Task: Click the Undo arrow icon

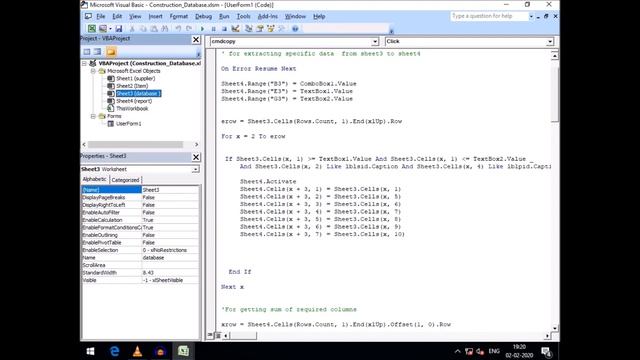Action: (178, 29)
